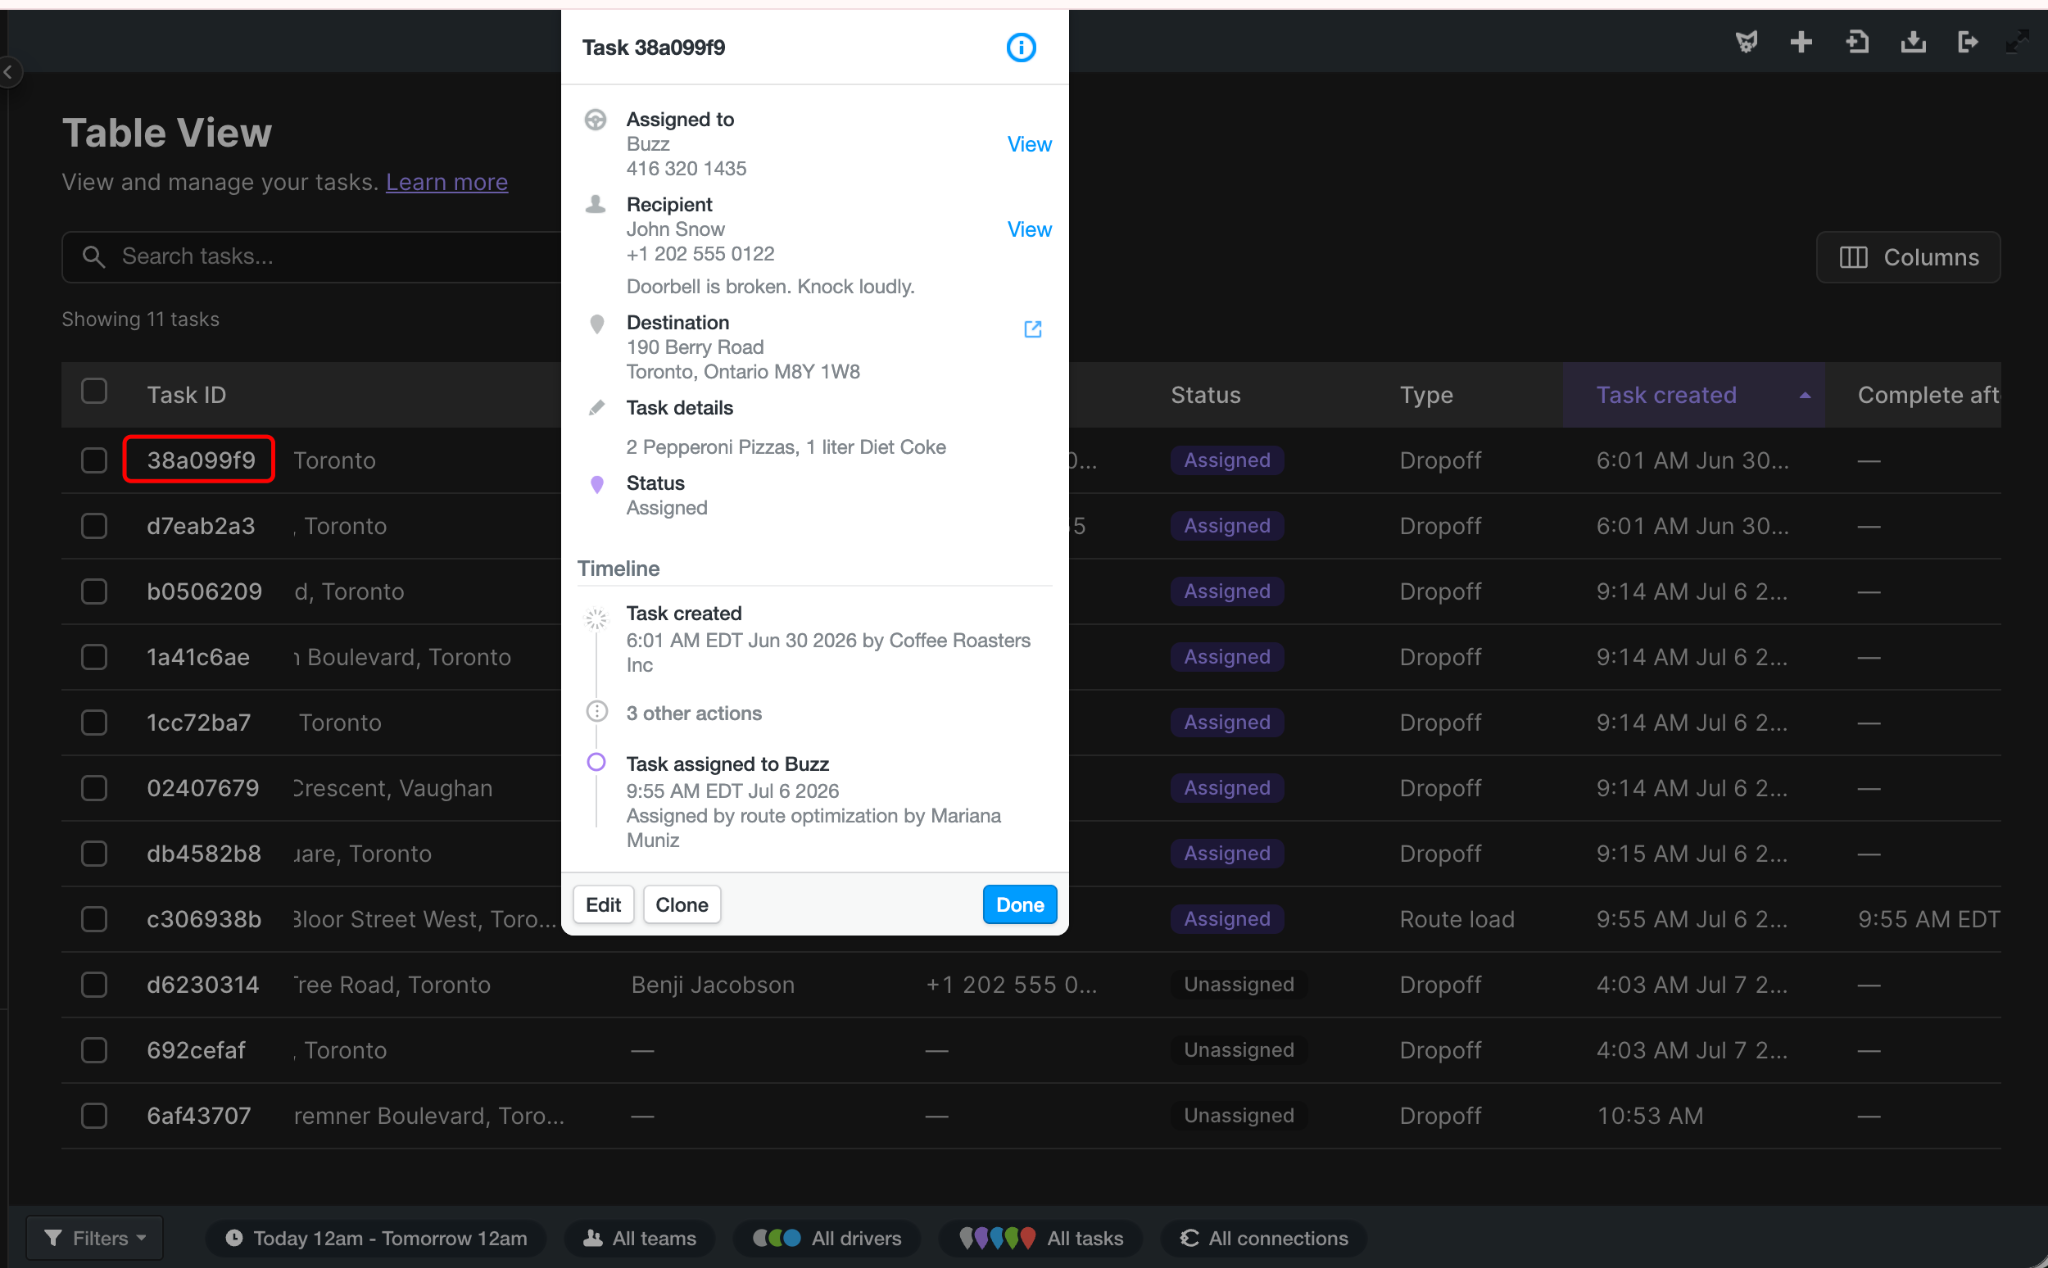Select checkbox for task d6230314
Screen dimensions: 2048x1268
(94, 985)
